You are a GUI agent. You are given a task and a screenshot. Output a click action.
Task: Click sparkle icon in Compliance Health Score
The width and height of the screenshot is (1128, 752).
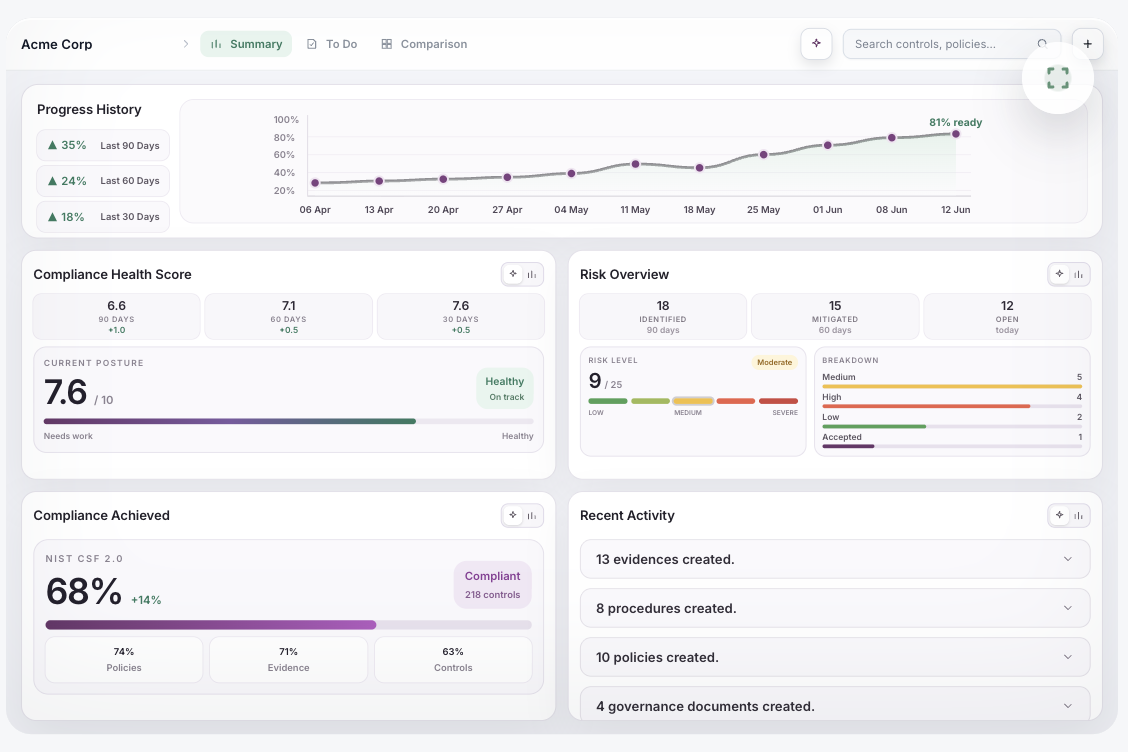pyautogui.click(x=513, y=274)
